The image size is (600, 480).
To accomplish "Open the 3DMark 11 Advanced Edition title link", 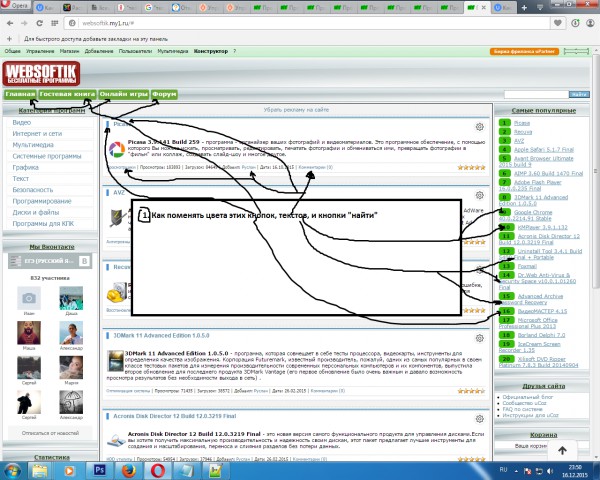I will [x=161, y=335].
